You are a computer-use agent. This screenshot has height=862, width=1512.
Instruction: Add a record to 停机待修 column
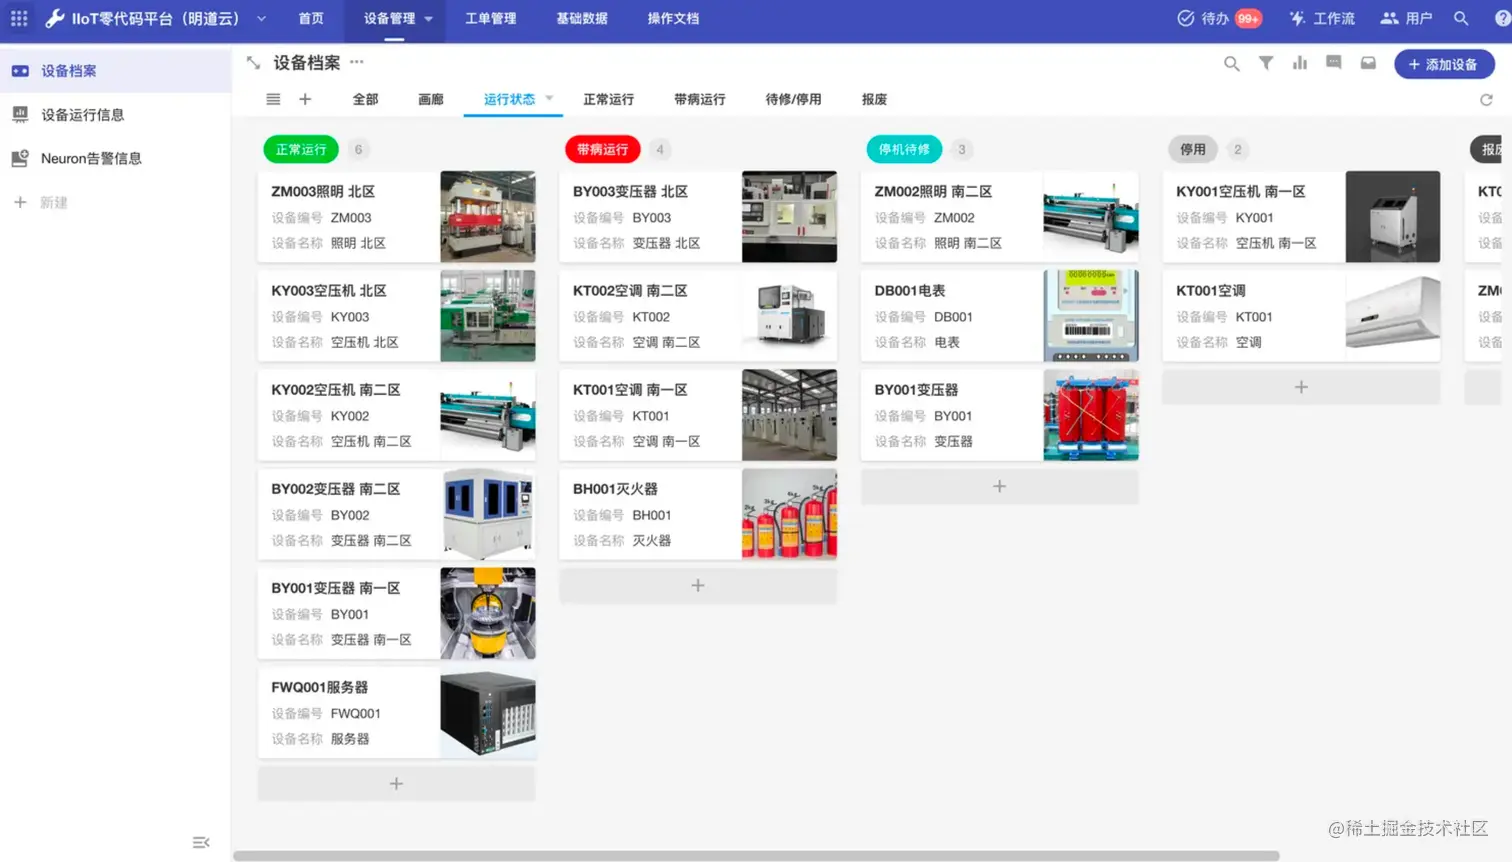pos(999,487)
